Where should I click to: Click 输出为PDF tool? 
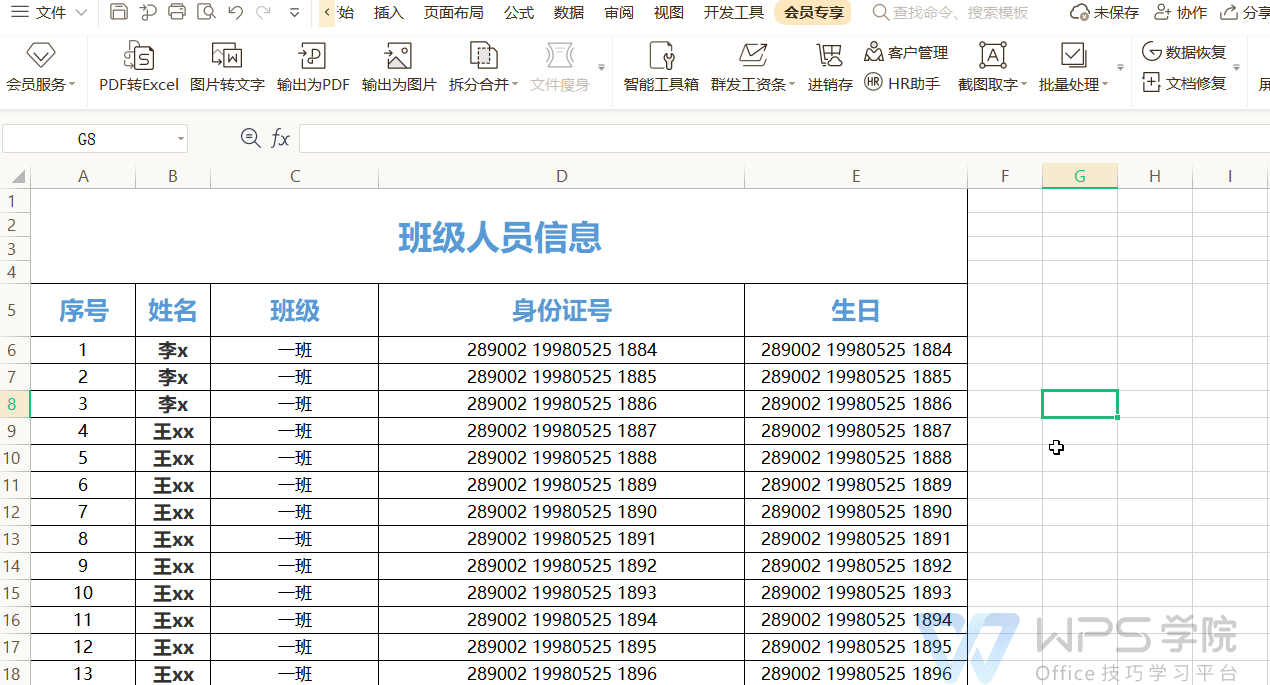click(x=313, y=66)
